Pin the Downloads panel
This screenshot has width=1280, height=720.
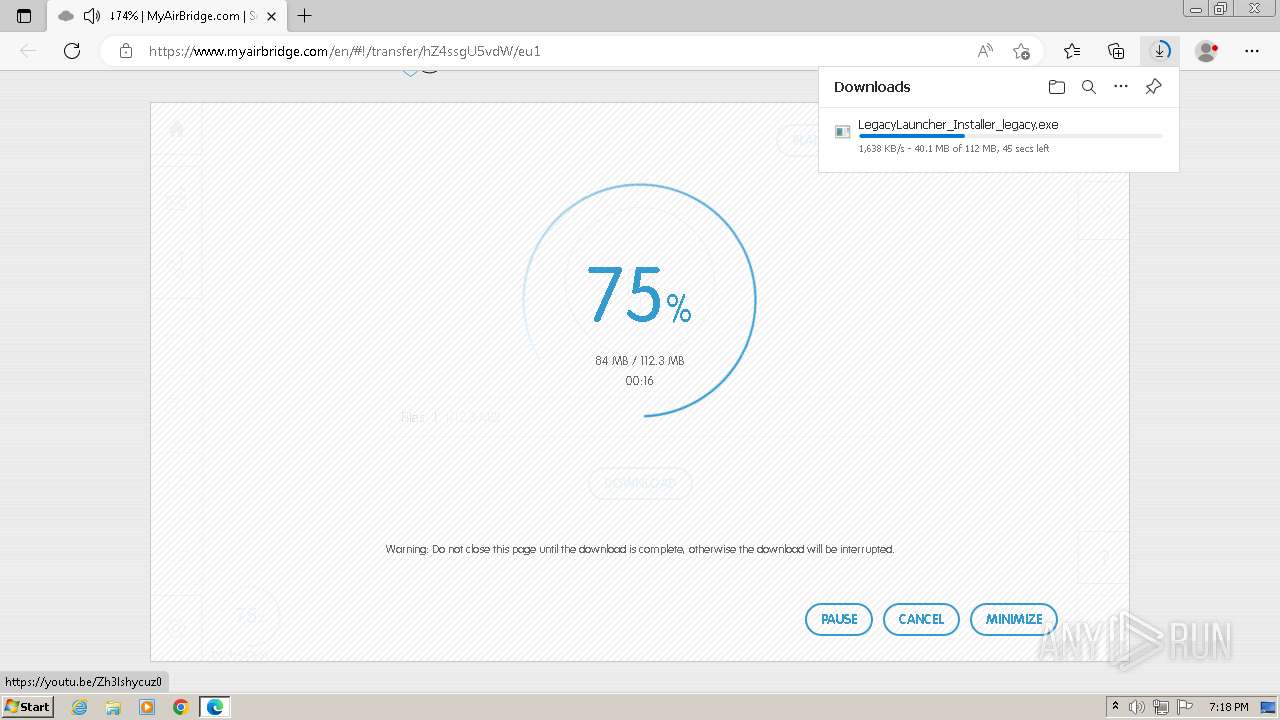pos(1153,87)
